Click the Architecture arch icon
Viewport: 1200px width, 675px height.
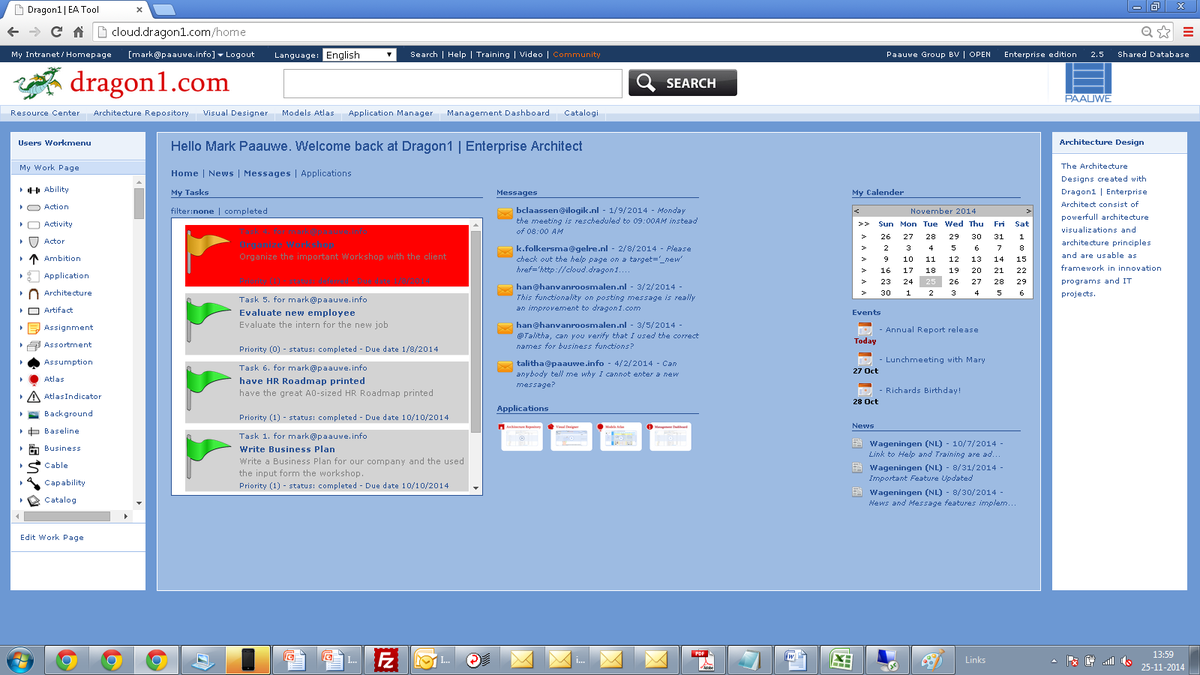pyautogui.click(x=33, y=293)
